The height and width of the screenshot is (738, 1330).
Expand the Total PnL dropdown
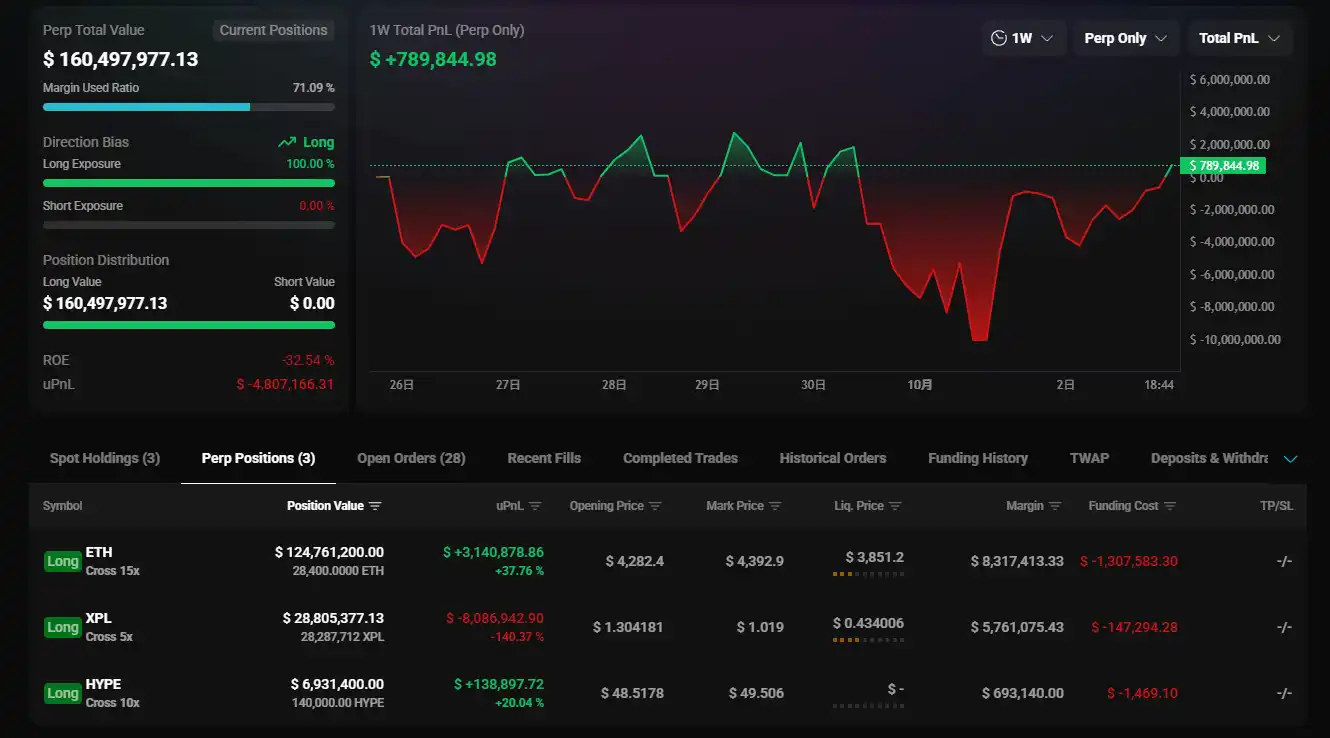pyautogui.click(x=1239, y=38)
